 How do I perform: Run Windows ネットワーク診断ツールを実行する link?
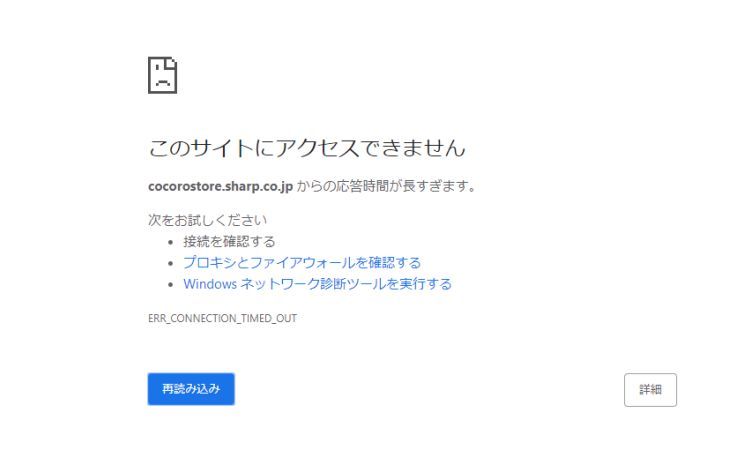click(317, 284)
